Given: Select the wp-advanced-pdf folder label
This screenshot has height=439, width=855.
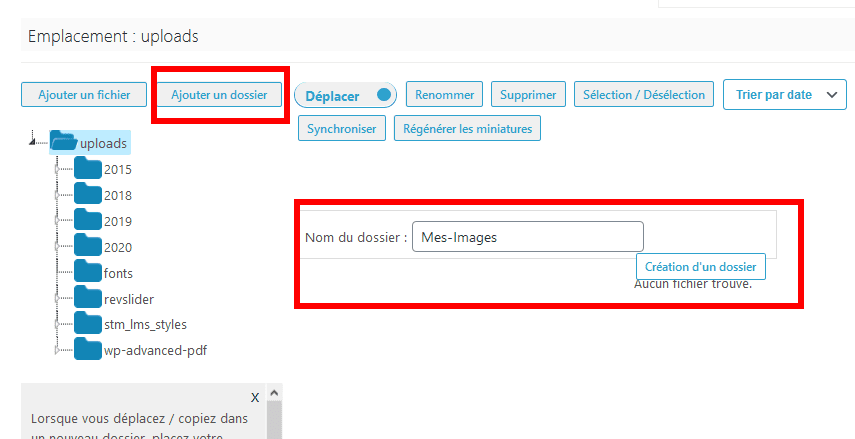Looking at the screenshot, I should click(x=155, y=350).
